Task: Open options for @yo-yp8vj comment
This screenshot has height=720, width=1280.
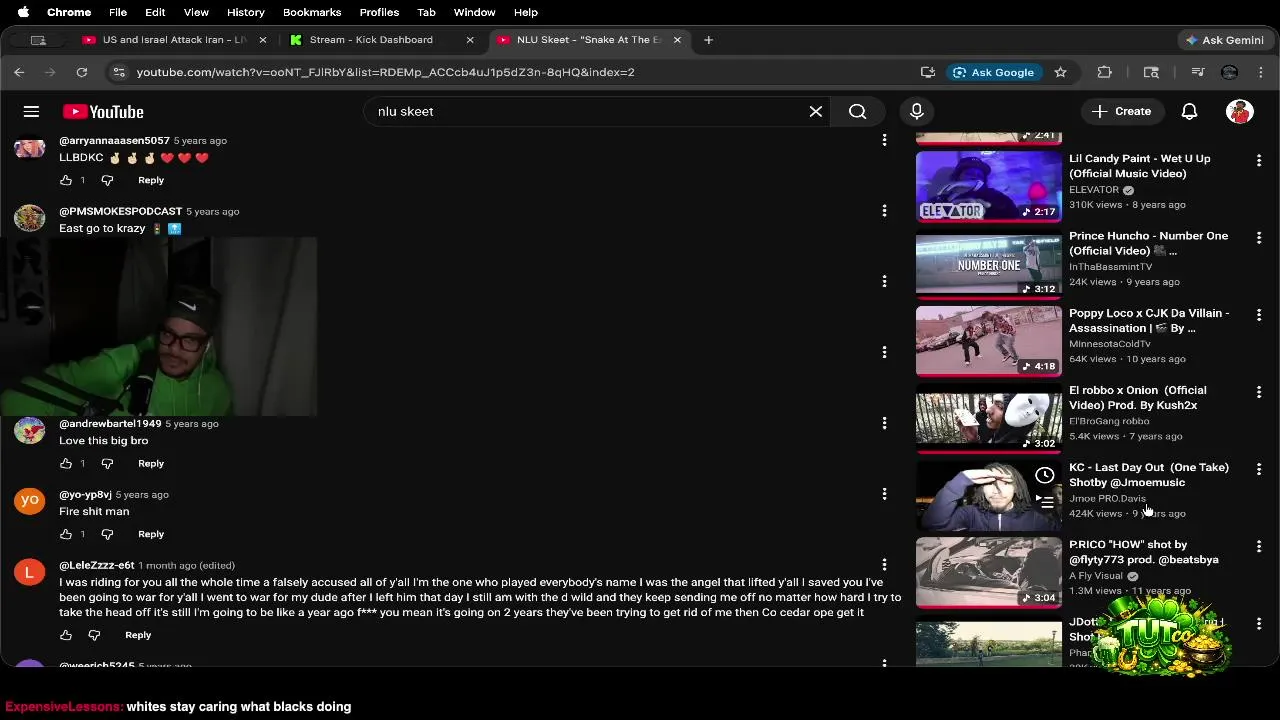Action: point(884,494)
